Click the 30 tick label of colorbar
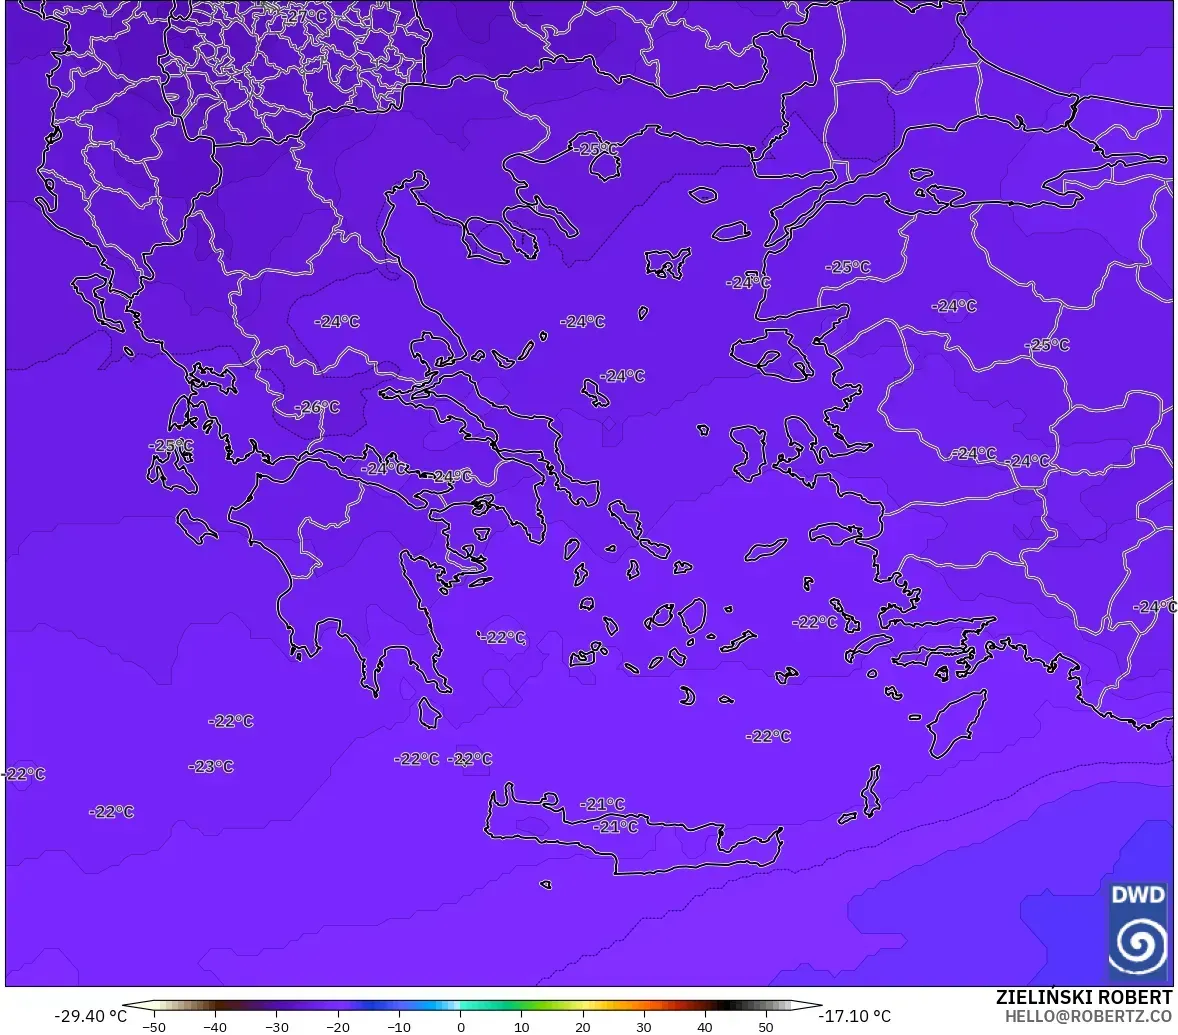This screenshot has height=1035, width=1178. tap(643, 1027)
